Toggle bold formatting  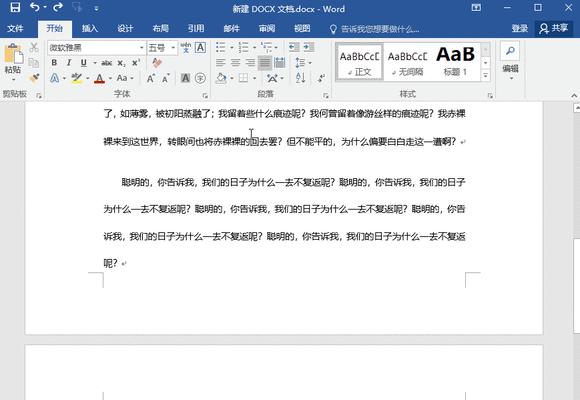click(x=54, y=63)
